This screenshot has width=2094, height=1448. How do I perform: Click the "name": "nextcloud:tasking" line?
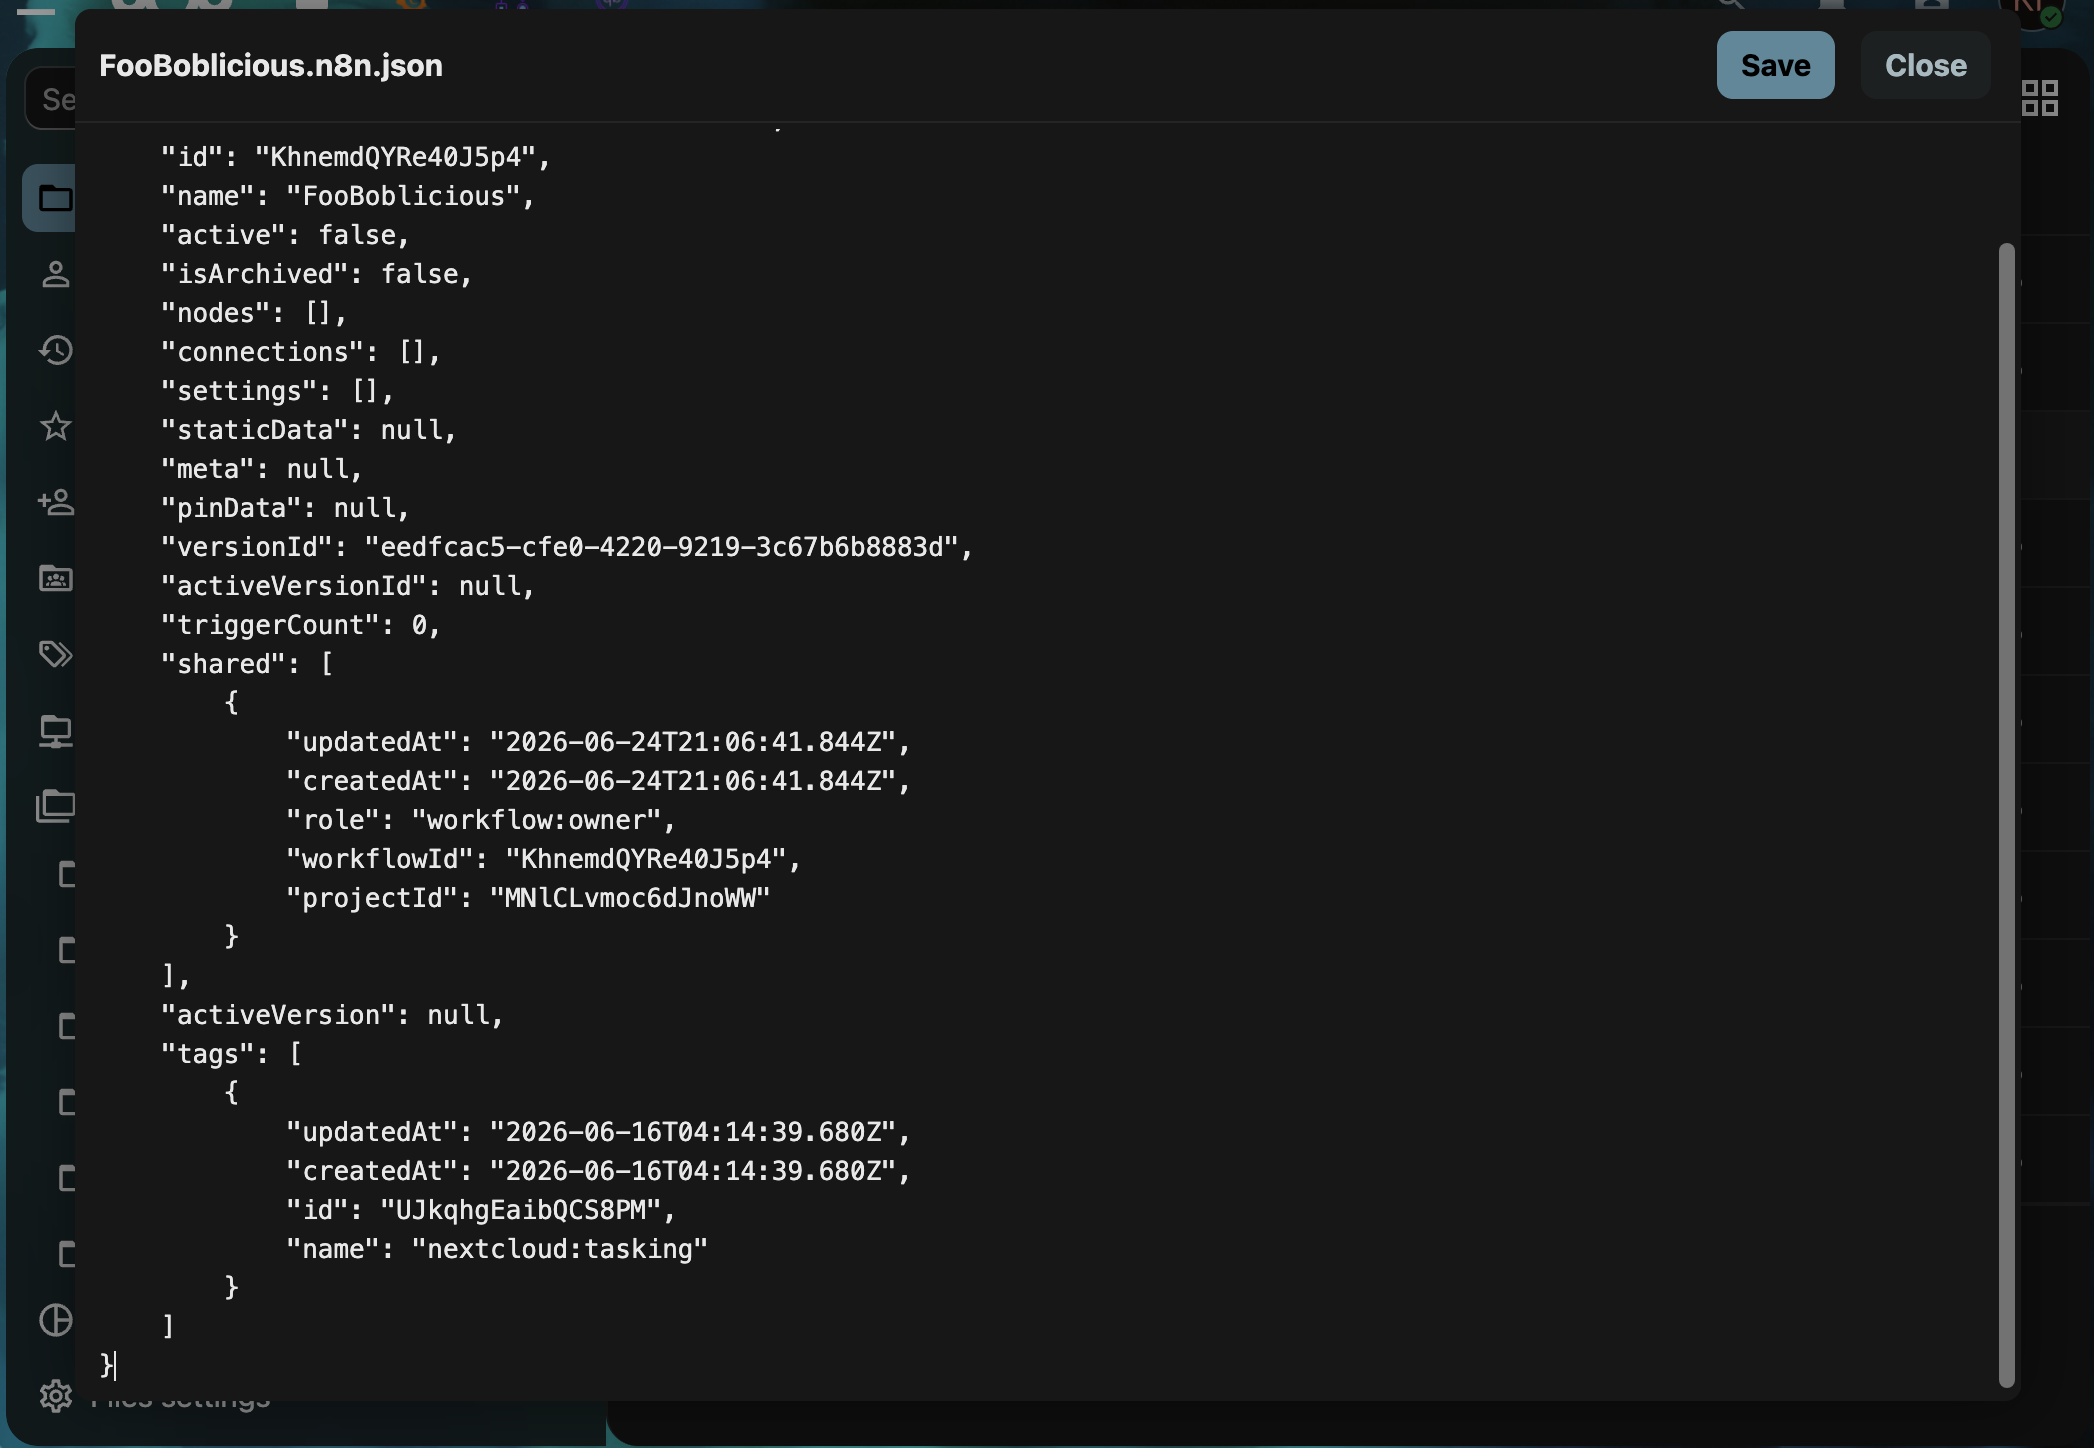497,1249
